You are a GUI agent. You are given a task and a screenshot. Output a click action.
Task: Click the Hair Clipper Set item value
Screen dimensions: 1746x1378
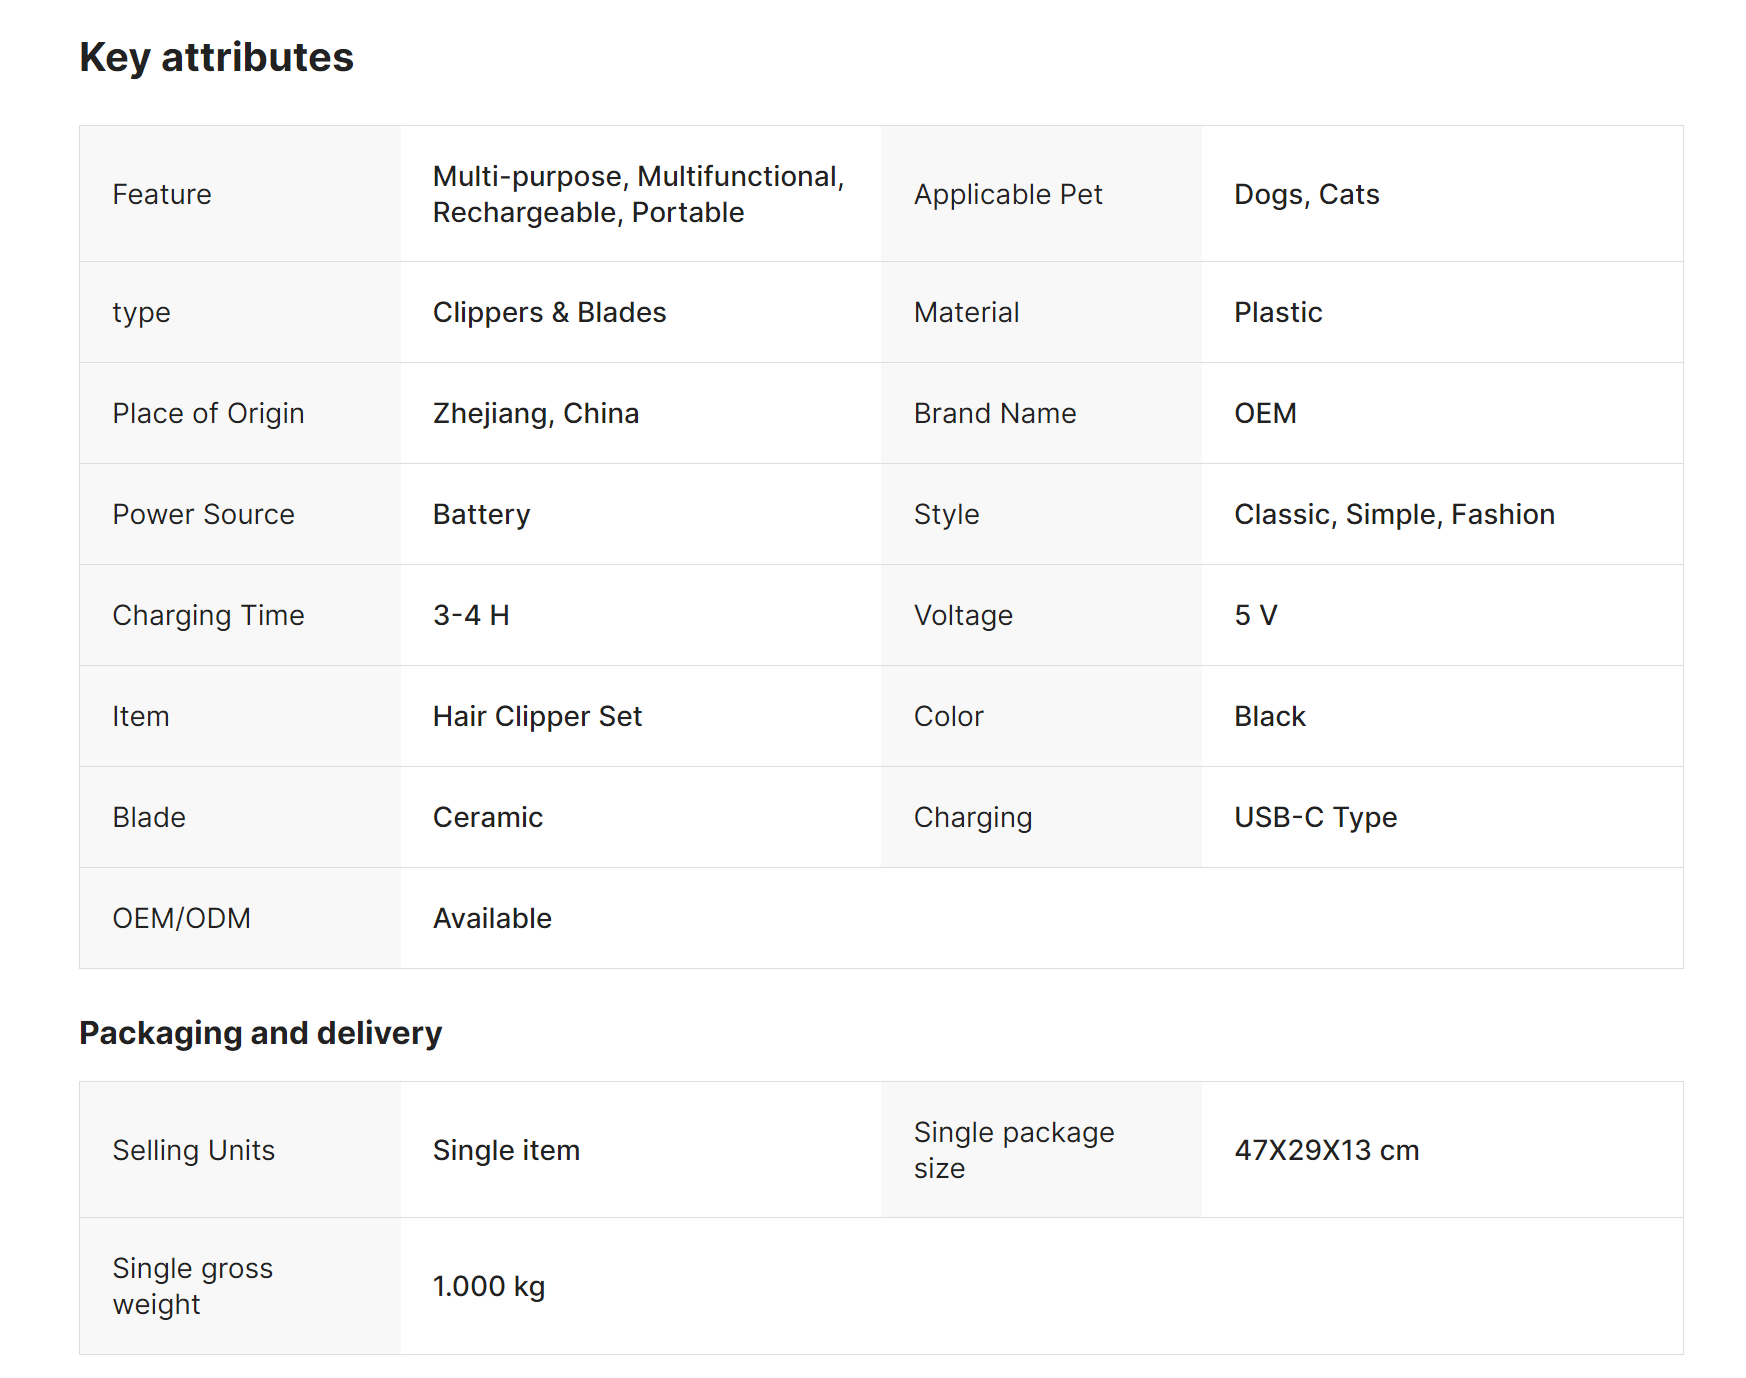point(537,716)
